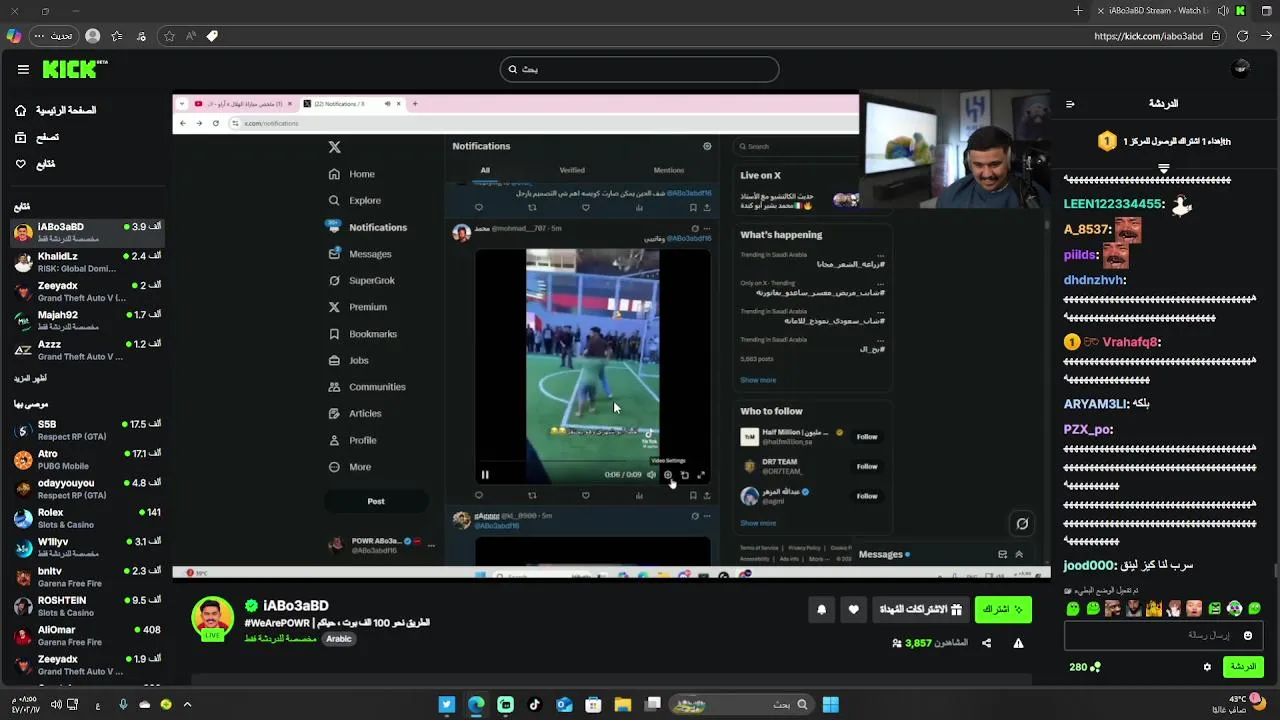Click the shopping tag icon in address bar
The image size is (1280, 720).
[212, 36]
